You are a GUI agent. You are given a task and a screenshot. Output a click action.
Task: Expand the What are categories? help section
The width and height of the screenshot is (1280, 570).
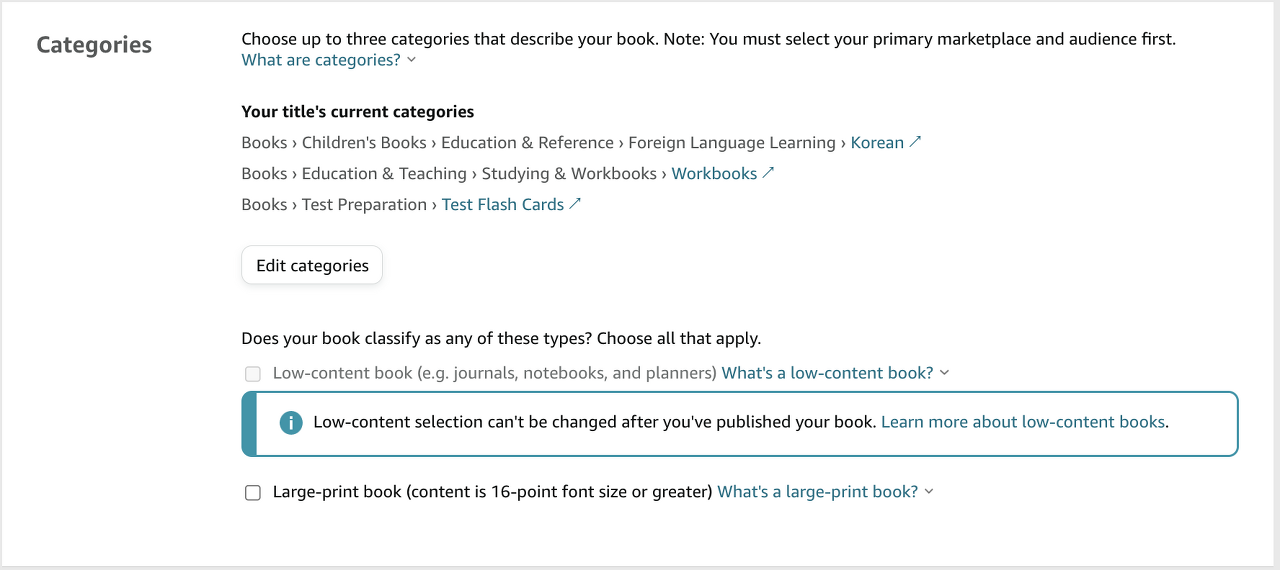pos(320,60)
